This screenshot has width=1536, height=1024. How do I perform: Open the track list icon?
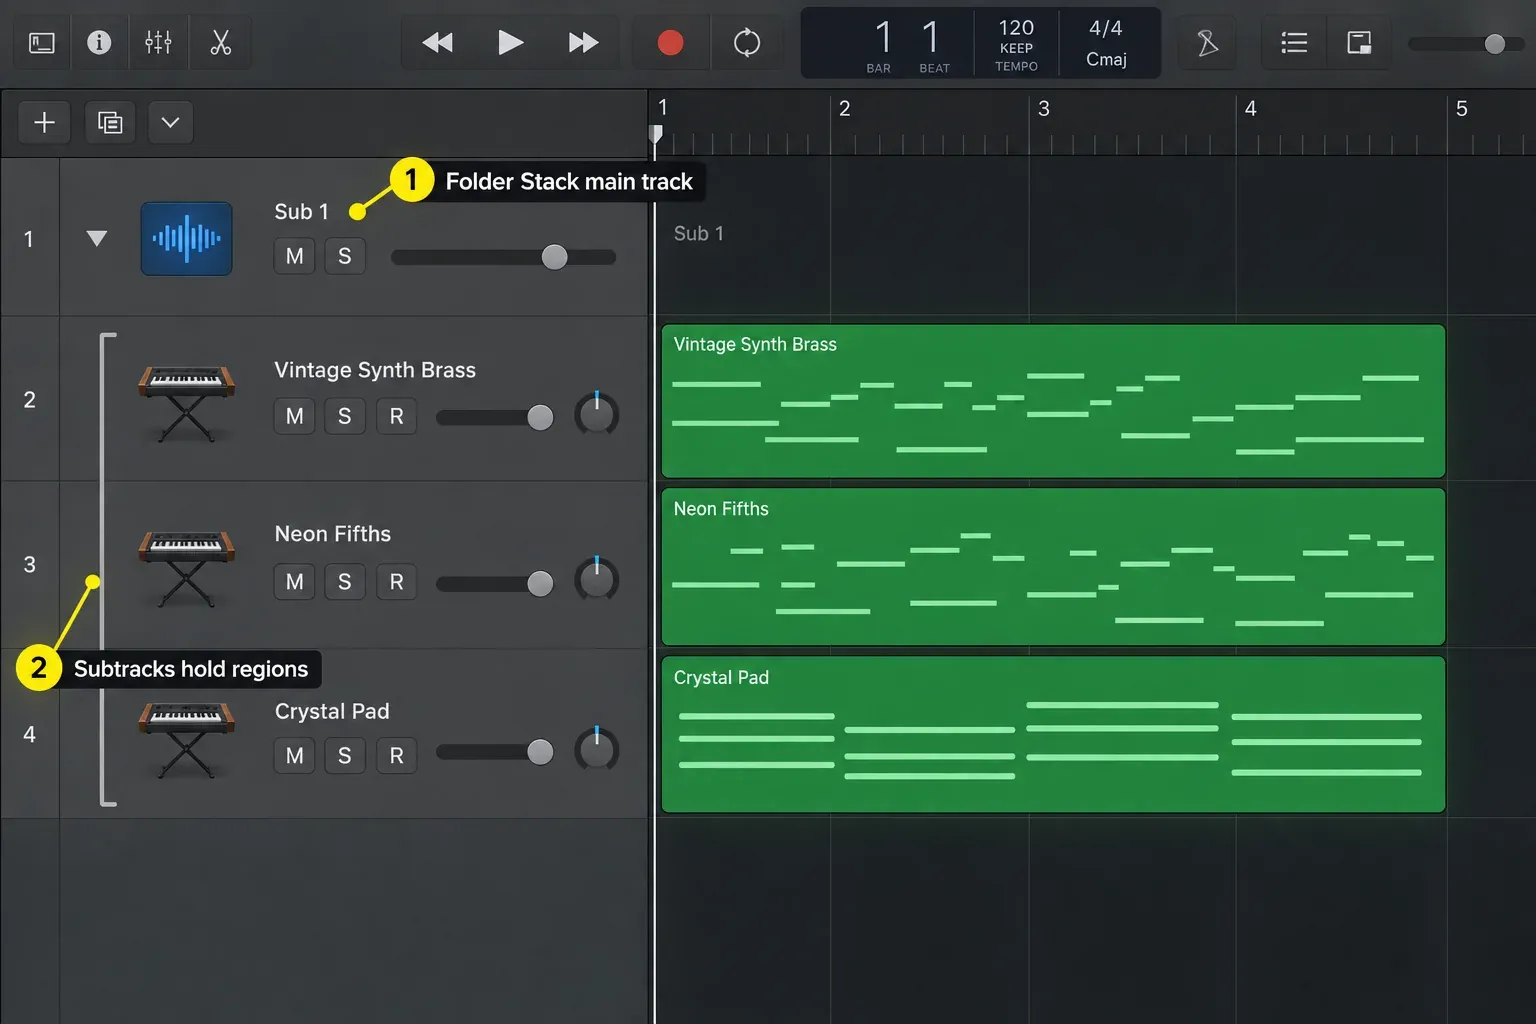tap(1294, 43)
